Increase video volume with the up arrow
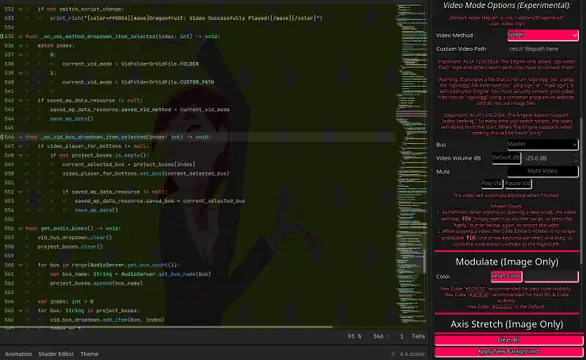586x360 pixels. tap(576, 156)
